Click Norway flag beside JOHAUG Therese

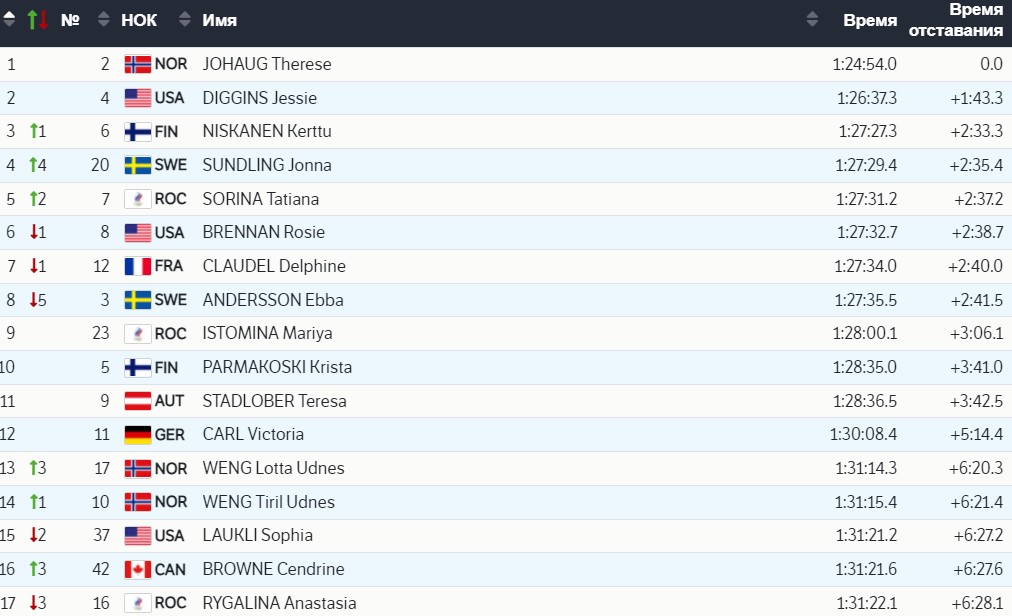(137, 64)
